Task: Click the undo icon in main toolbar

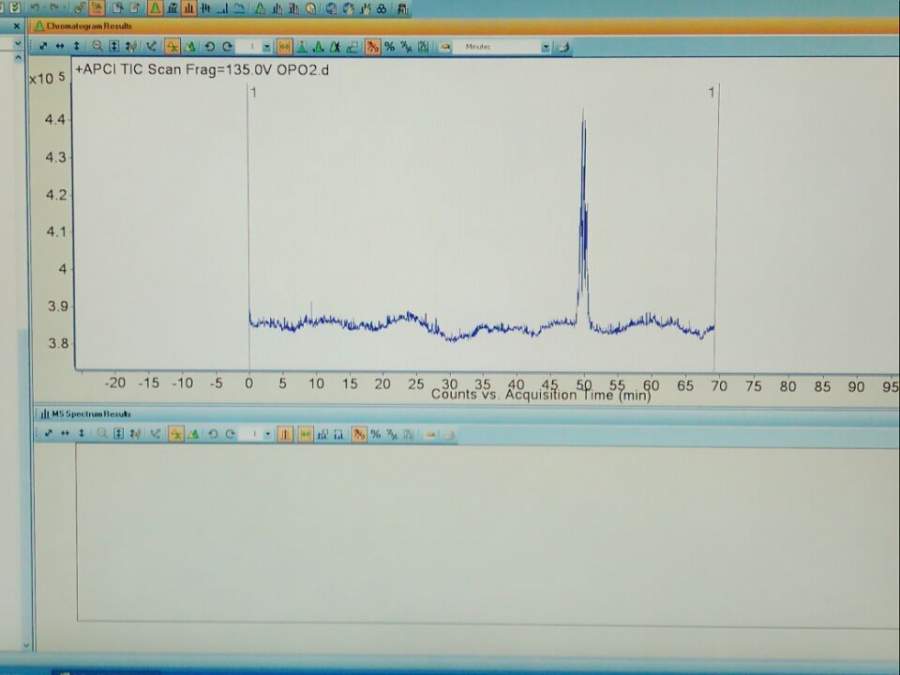Action: [35, 9]
